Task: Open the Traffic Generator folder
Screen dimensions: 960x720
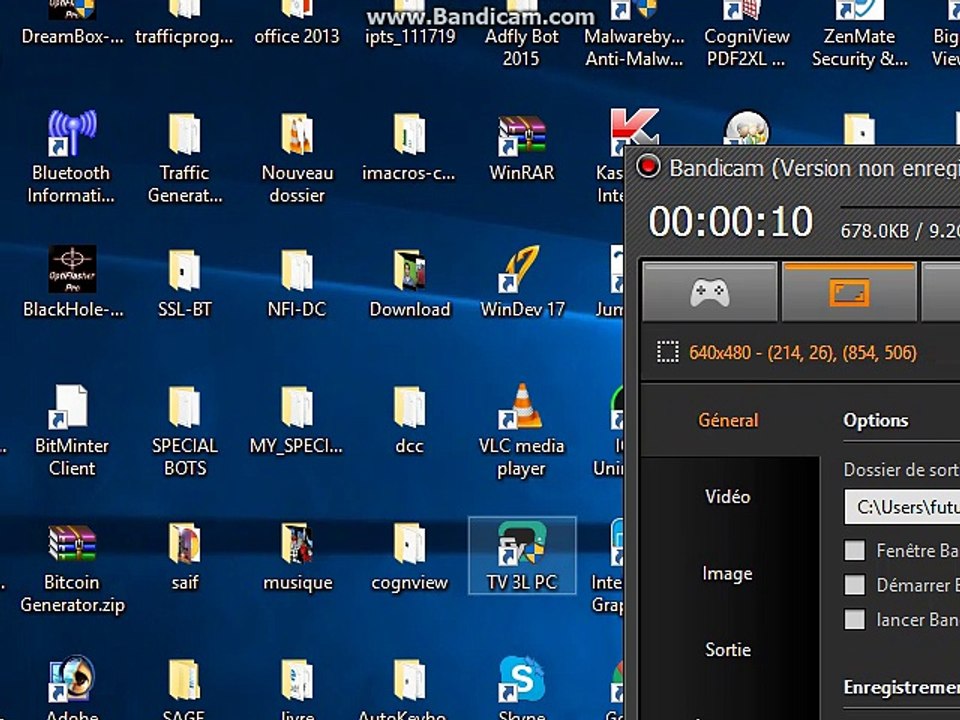Action: (184, 157)
